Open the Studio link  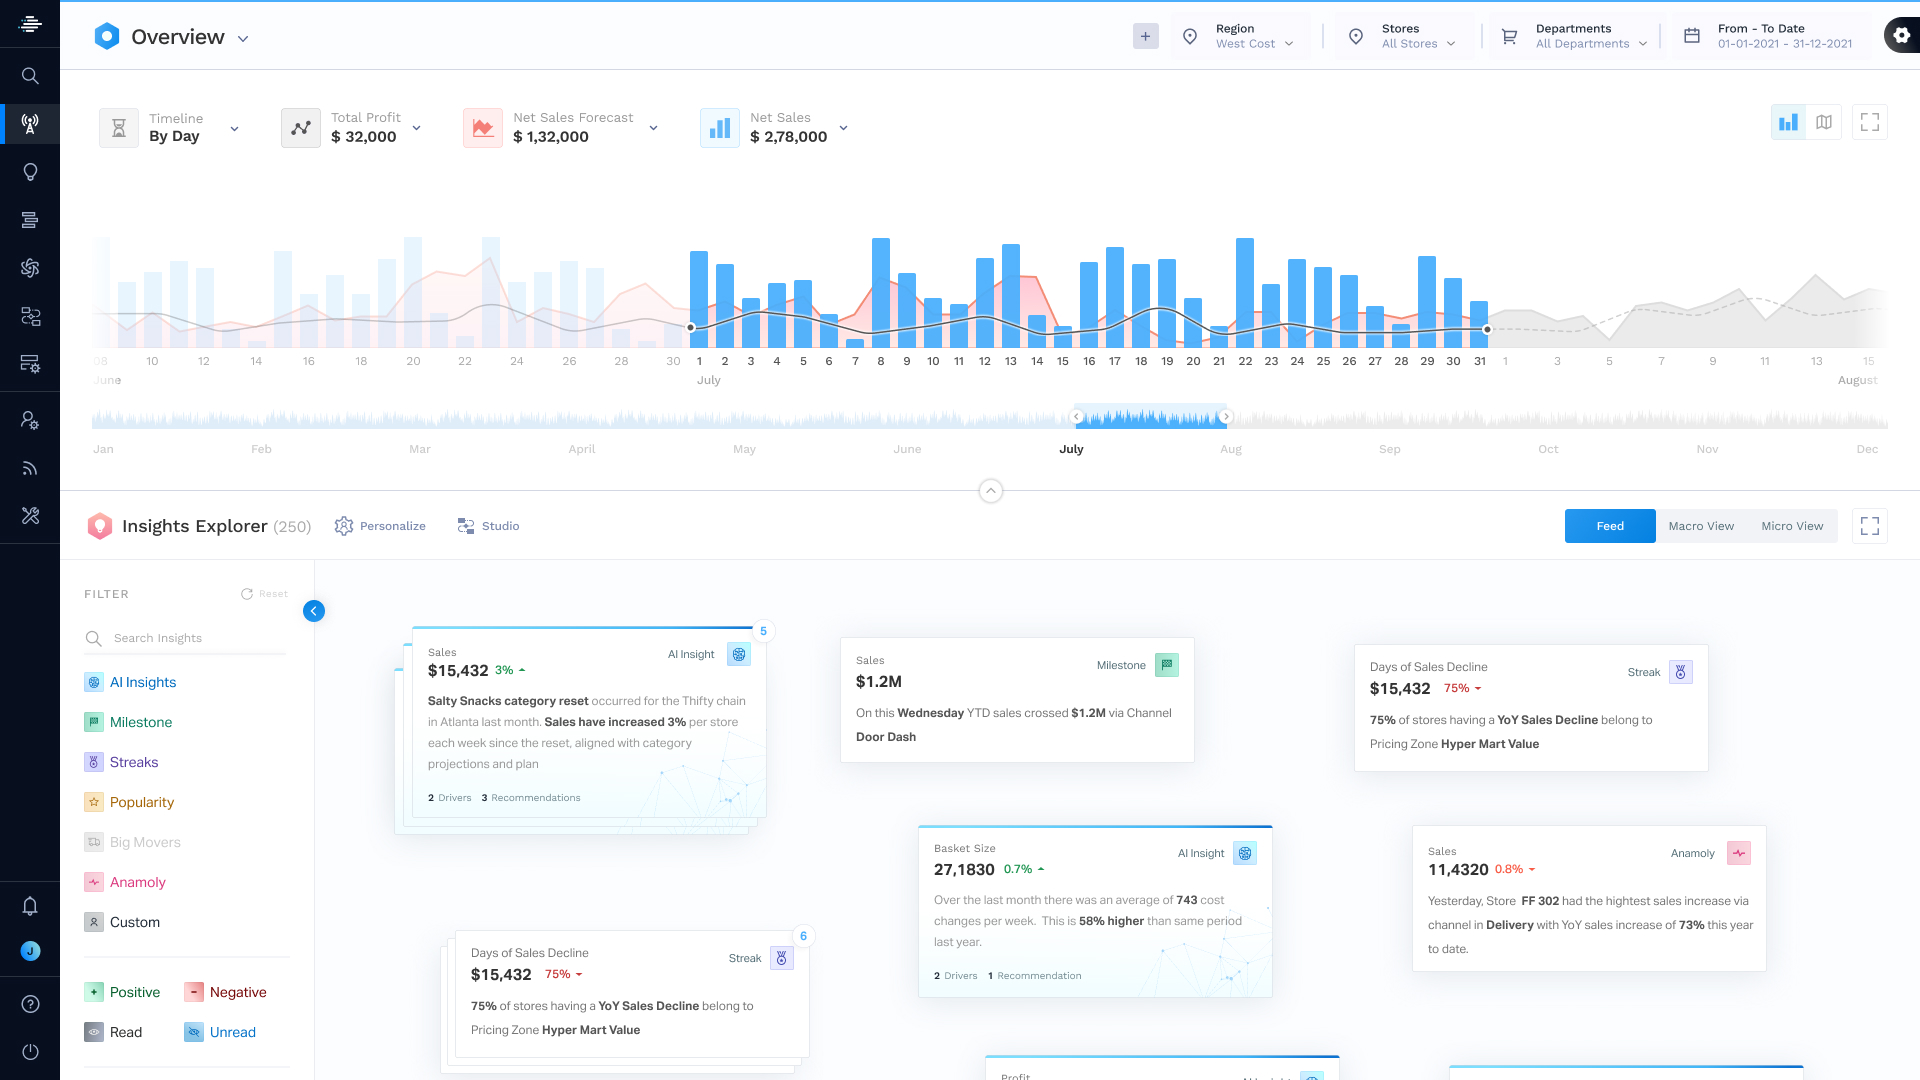pyautogui.click(x=488, y=526)
